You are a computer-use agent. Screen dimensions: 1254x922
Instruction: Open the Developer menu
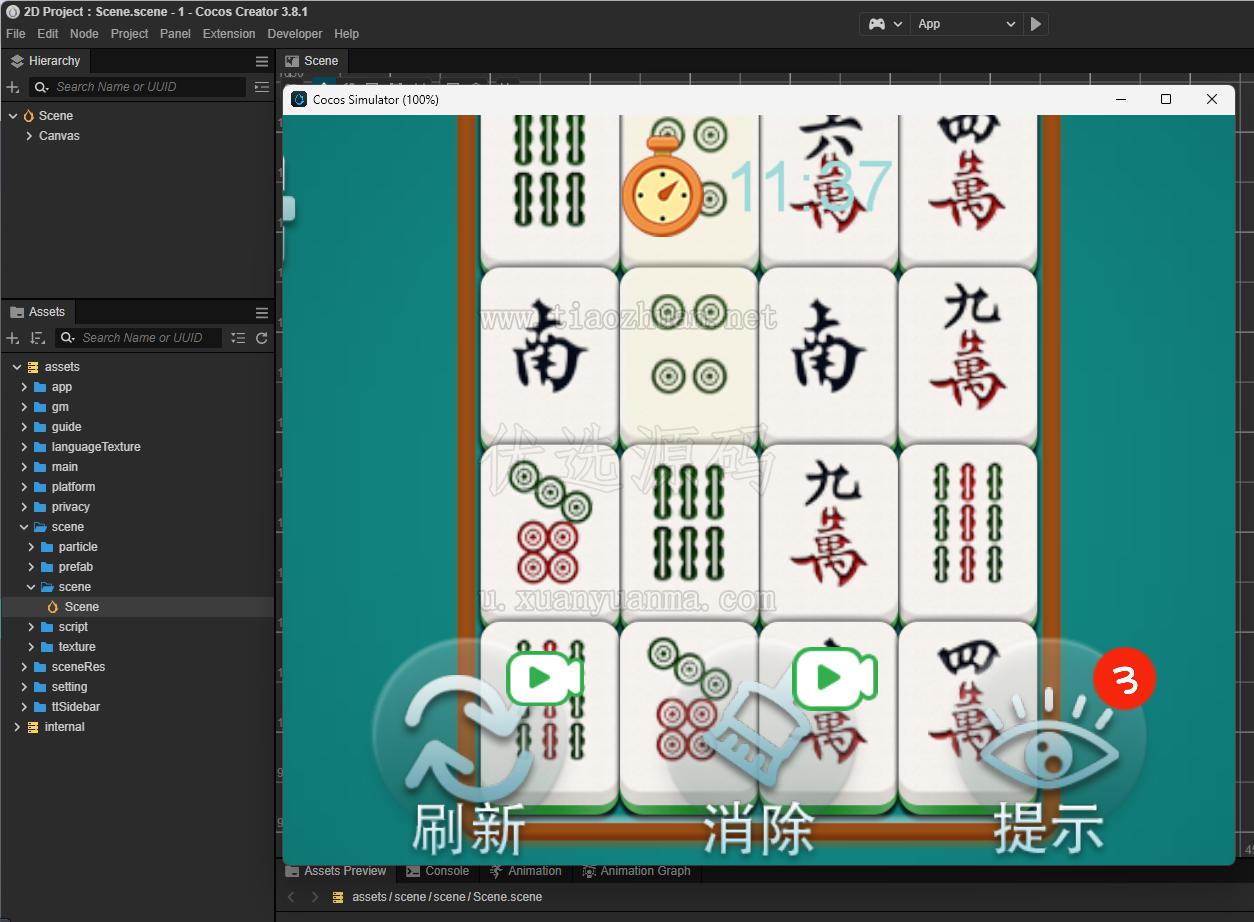pos(295,34)
